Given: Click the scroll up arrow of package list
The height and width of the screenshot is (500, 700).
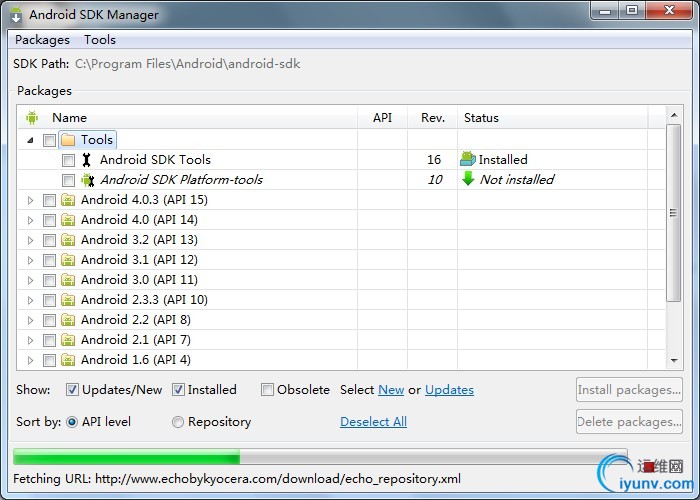Looking at the screenshot, I should coord(674,116).
